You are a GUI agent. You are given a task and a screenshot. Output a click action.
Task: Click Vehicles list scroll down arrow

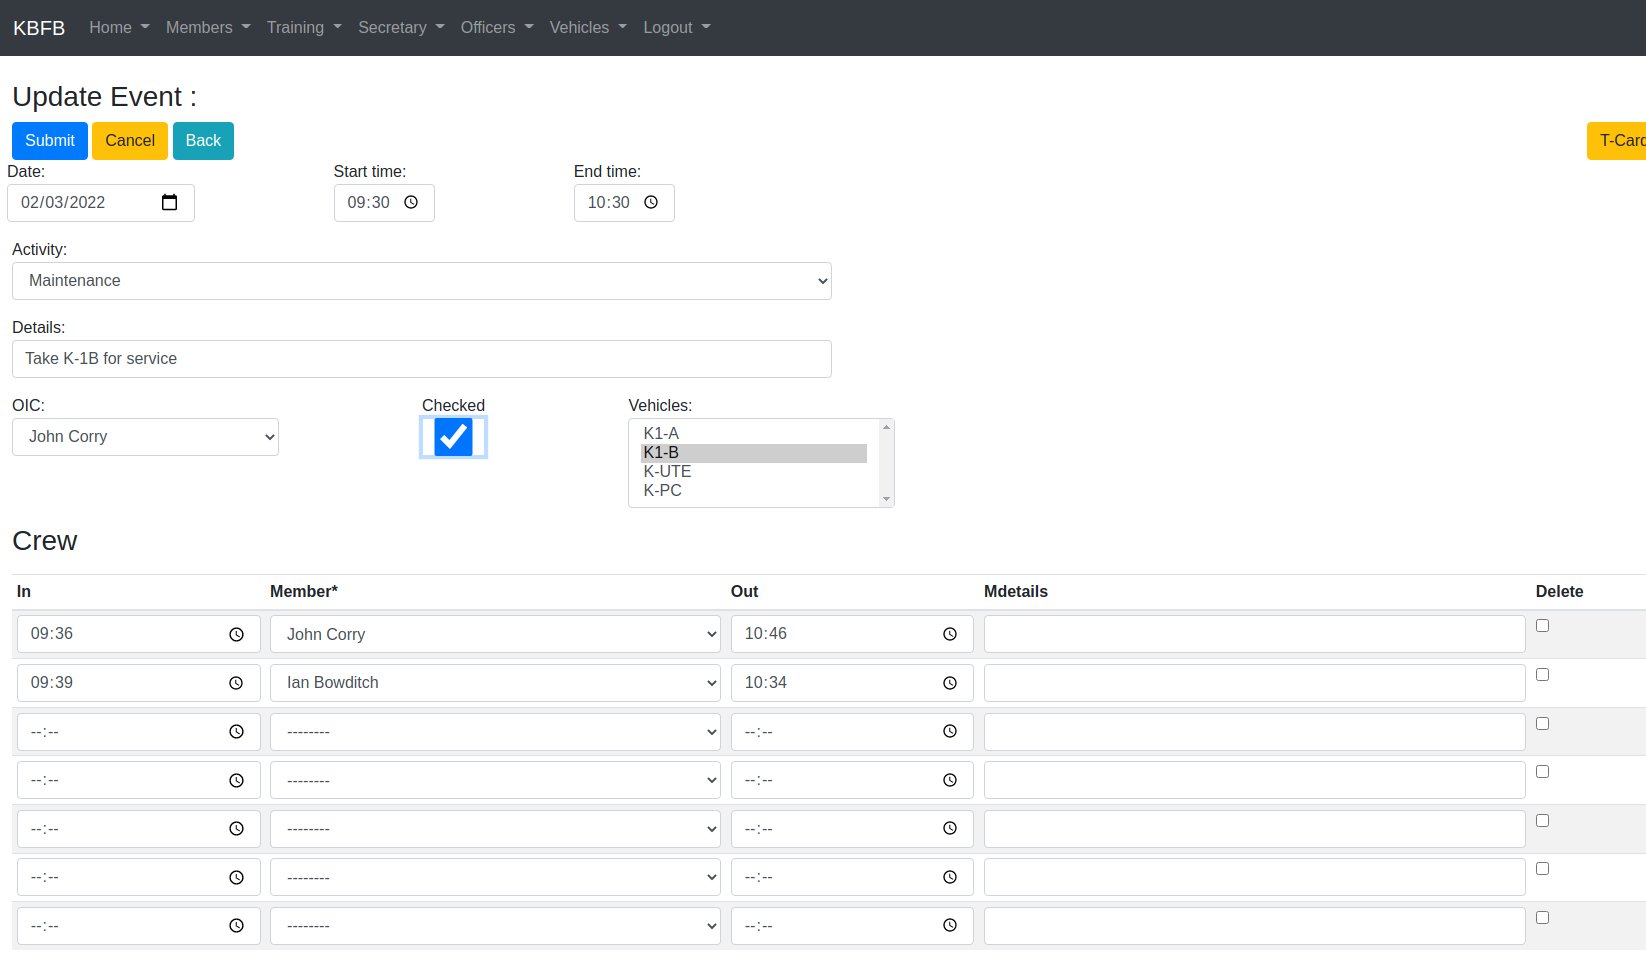coord(886,499)
